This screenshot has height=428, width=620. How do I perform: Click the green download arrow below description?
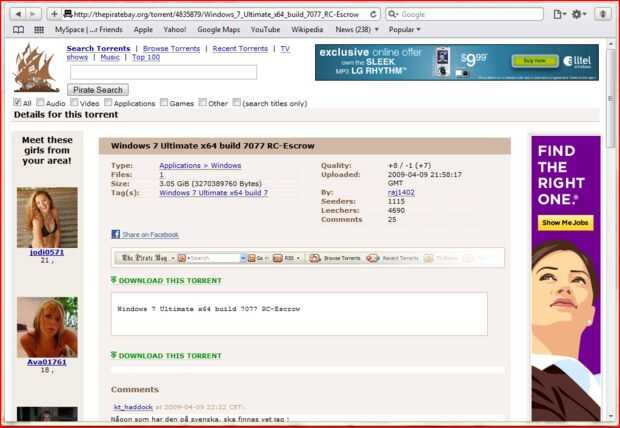114,355
